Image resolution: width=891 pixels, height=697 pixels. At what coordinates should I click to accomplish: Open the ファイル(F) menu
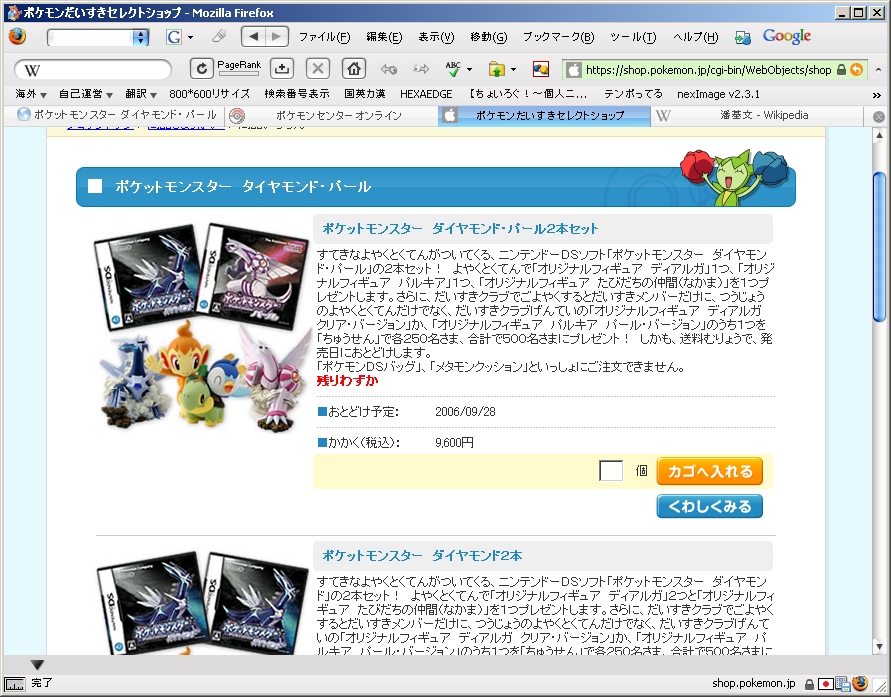(324, 37)
